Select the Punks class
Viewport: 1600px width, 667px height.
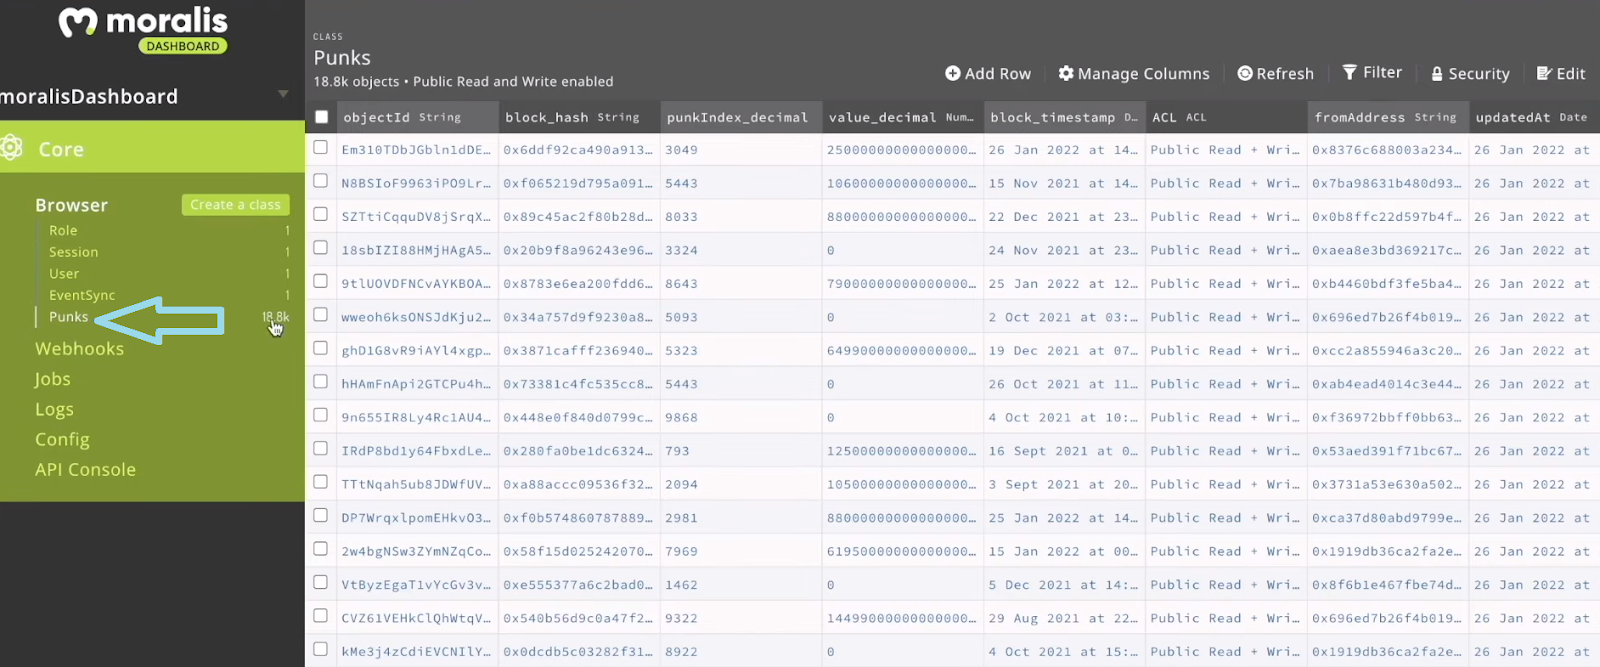tap(68, 317)
